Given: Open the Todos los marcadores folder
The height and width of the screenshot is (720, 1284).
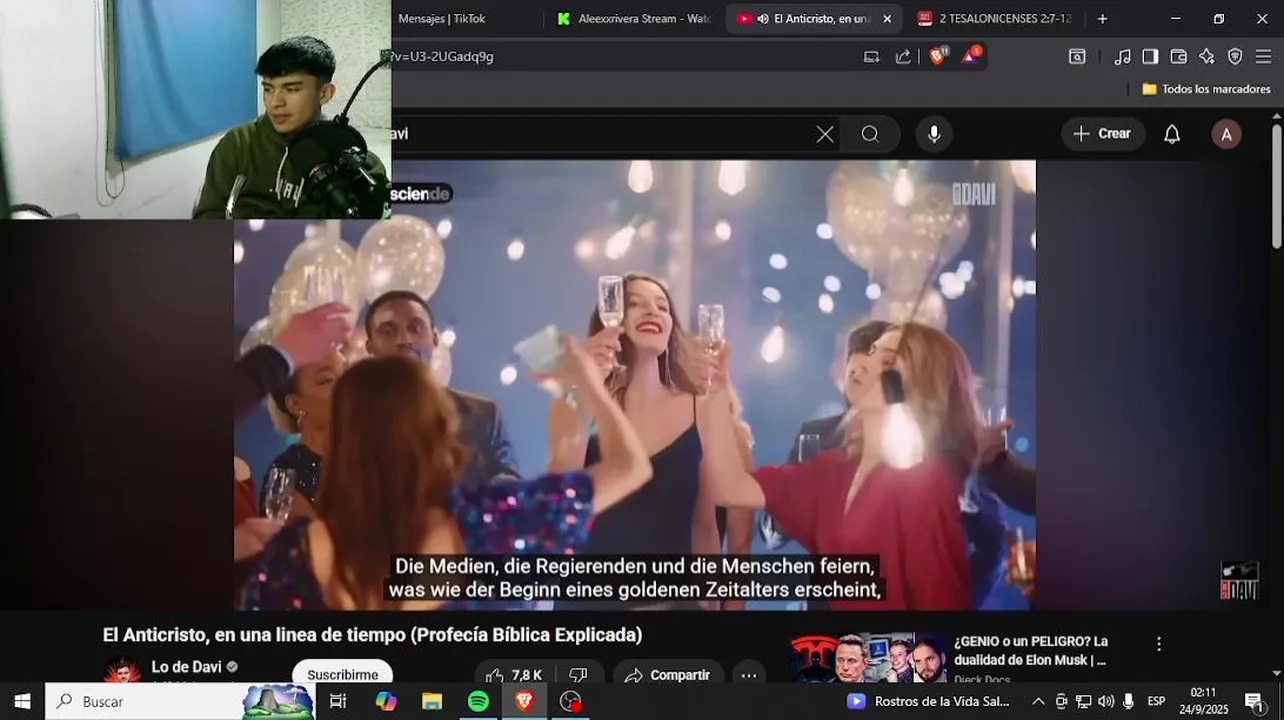Looking at the screenshot, I should 1206,89.
